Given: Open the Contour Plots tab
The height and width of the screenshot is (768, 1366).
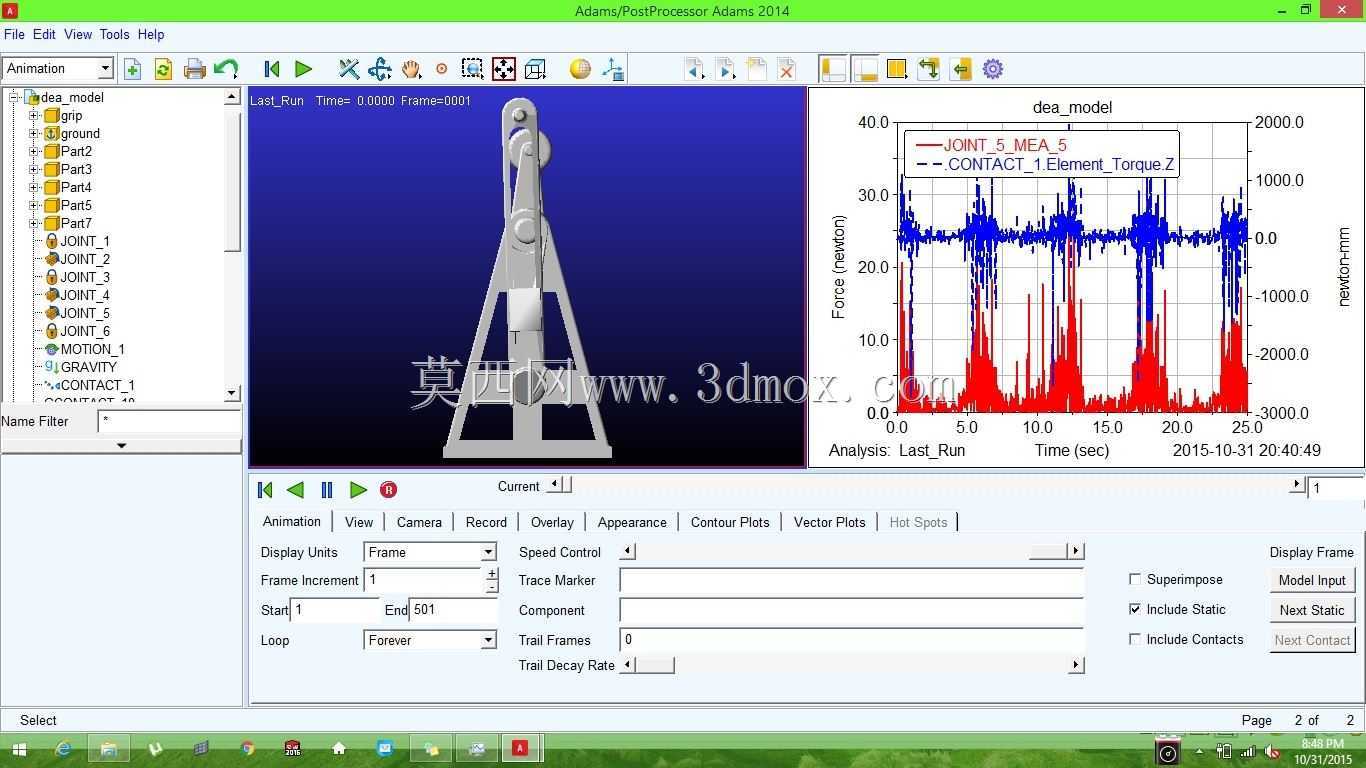Looking at the screenshot, I should click(x=730, y=522).
